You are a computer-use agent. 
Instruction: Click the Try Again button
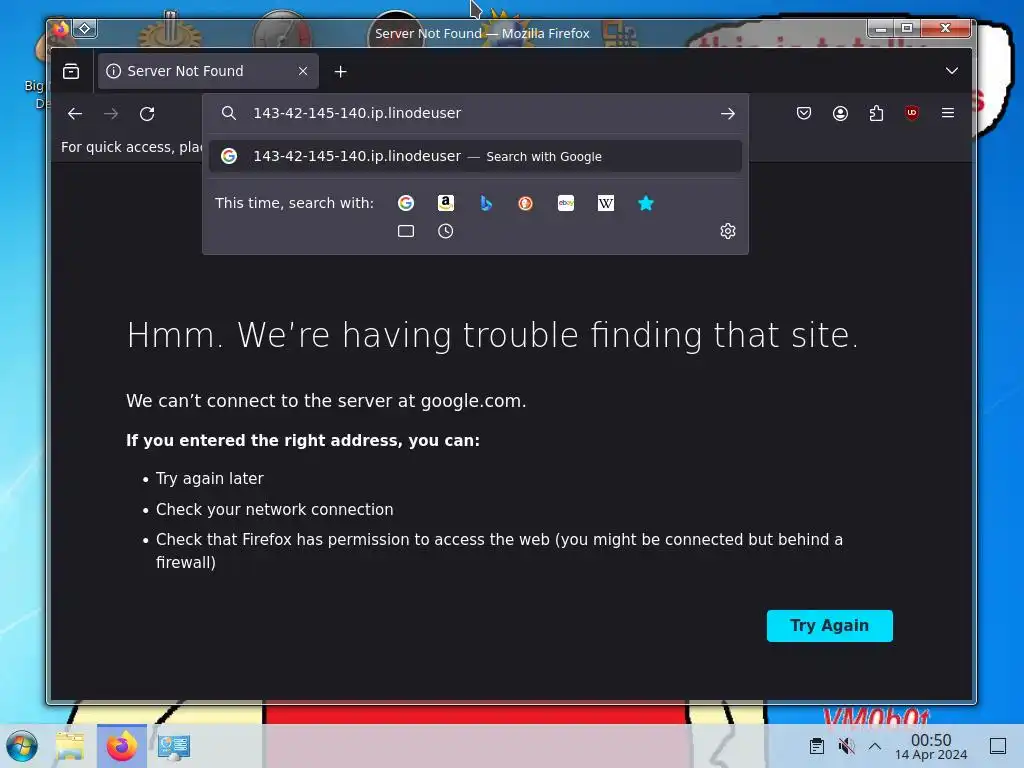coord(829,626)
